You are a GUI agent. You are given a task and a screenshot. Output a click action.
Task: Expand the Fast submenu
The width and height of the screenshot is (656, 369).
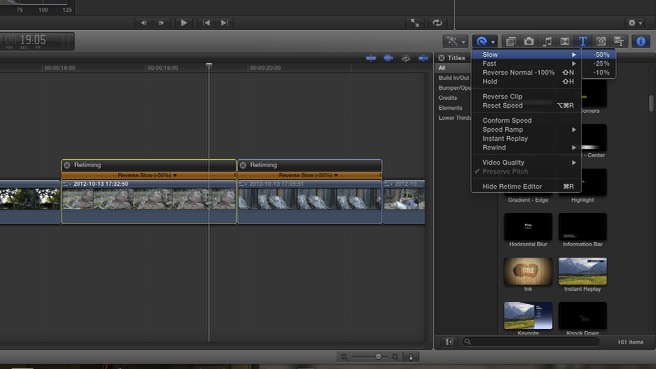tap(526, 64)
